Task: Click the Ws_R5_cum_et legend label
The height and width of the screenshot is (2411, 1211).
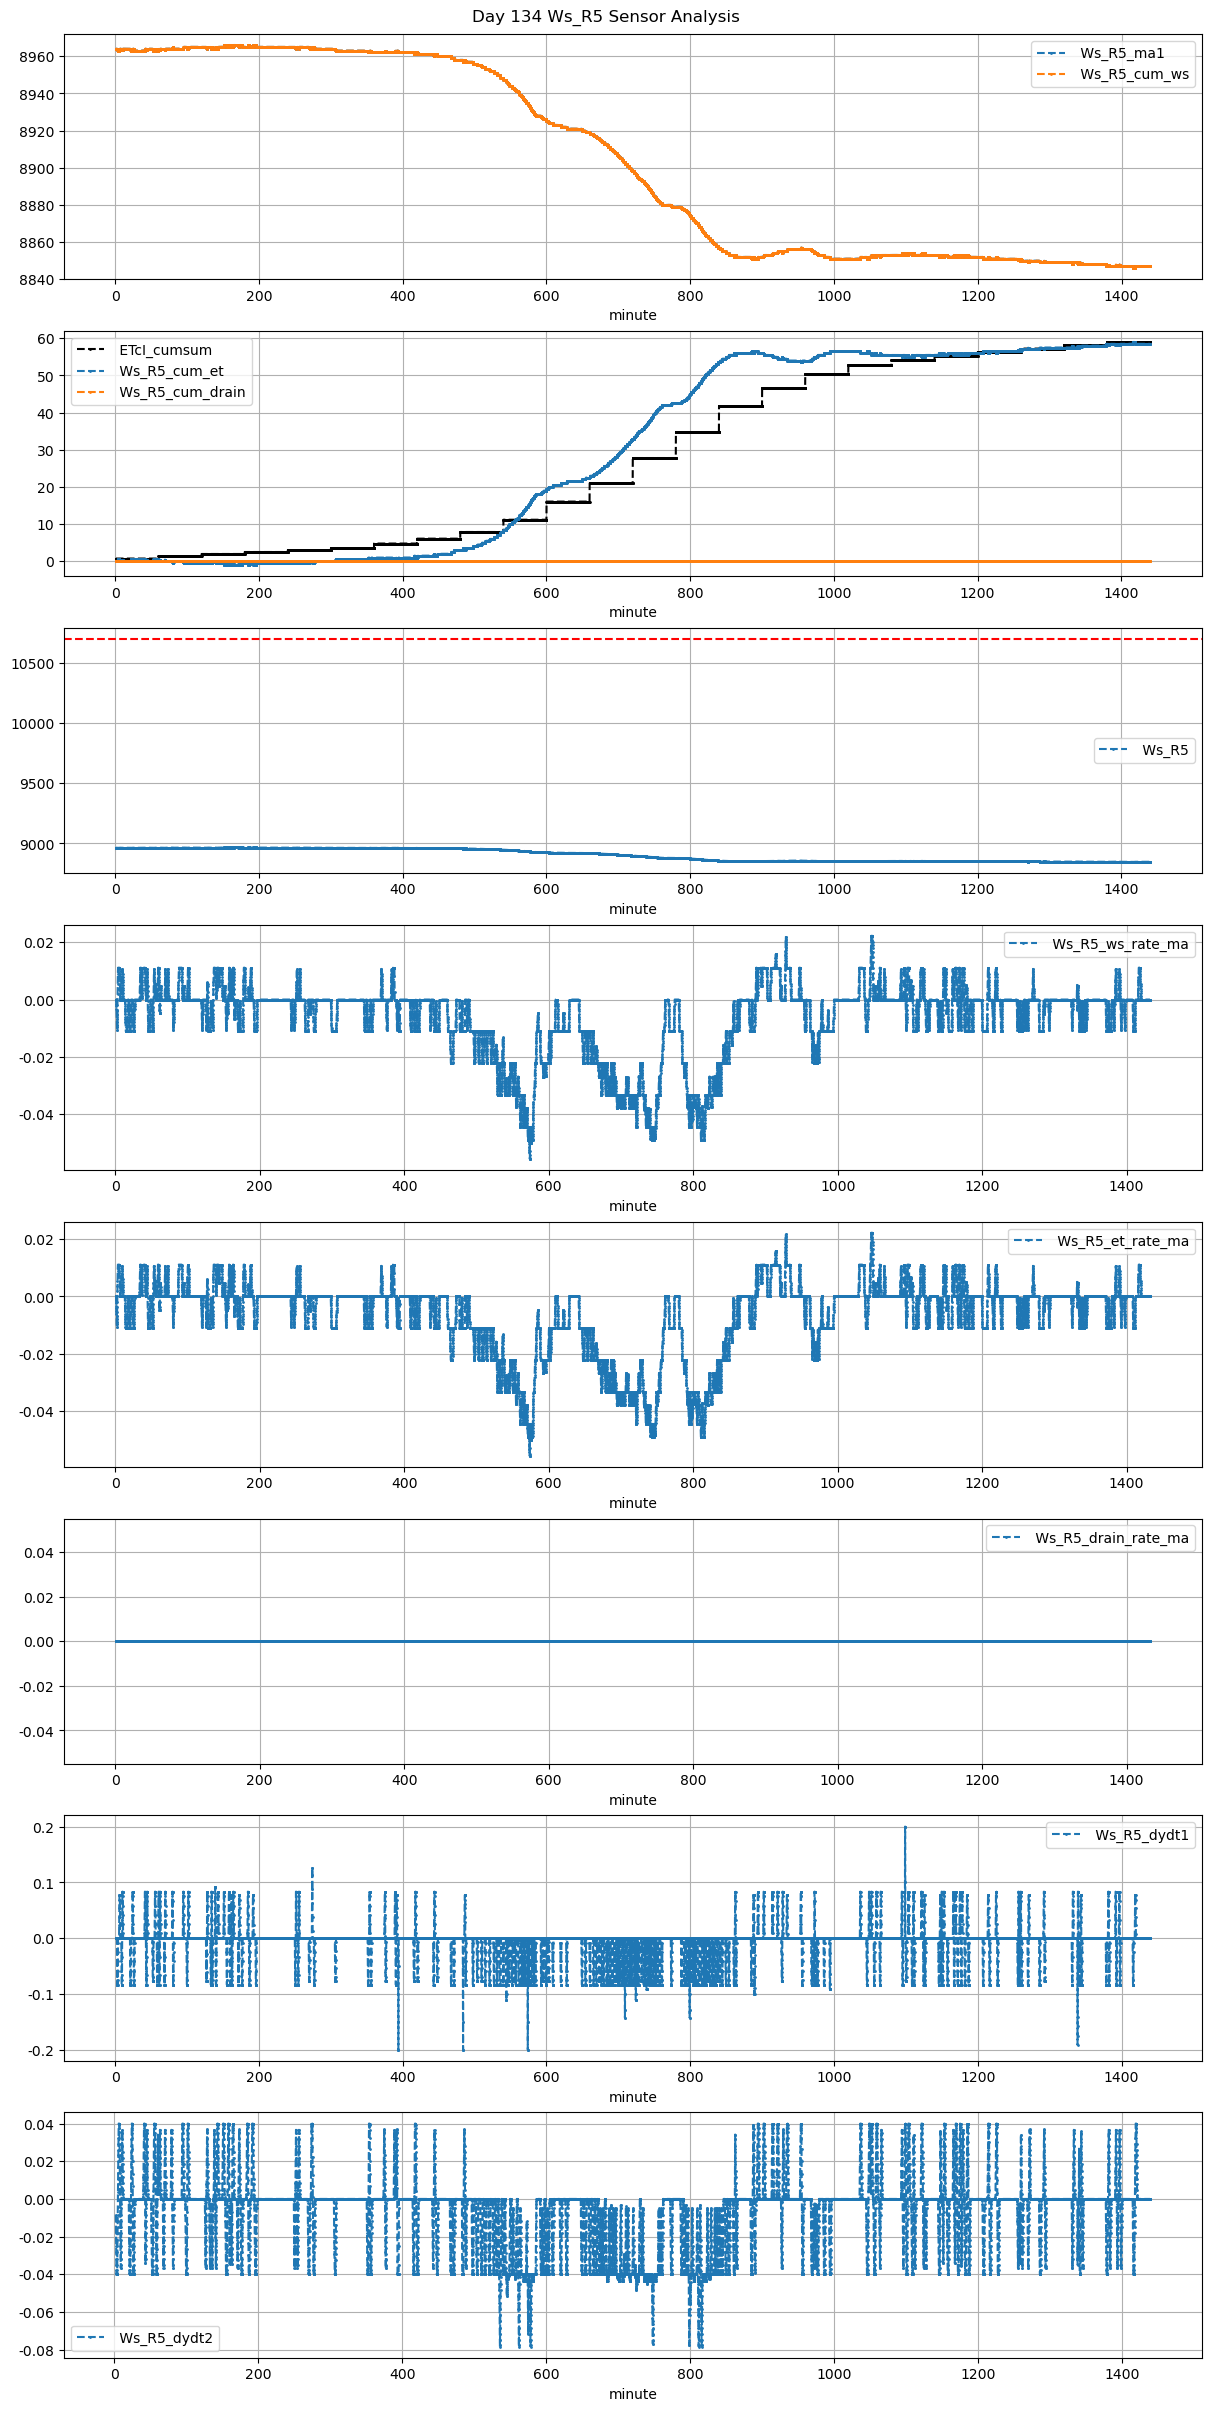Action: pyautogui.click(x=171, y=371)
